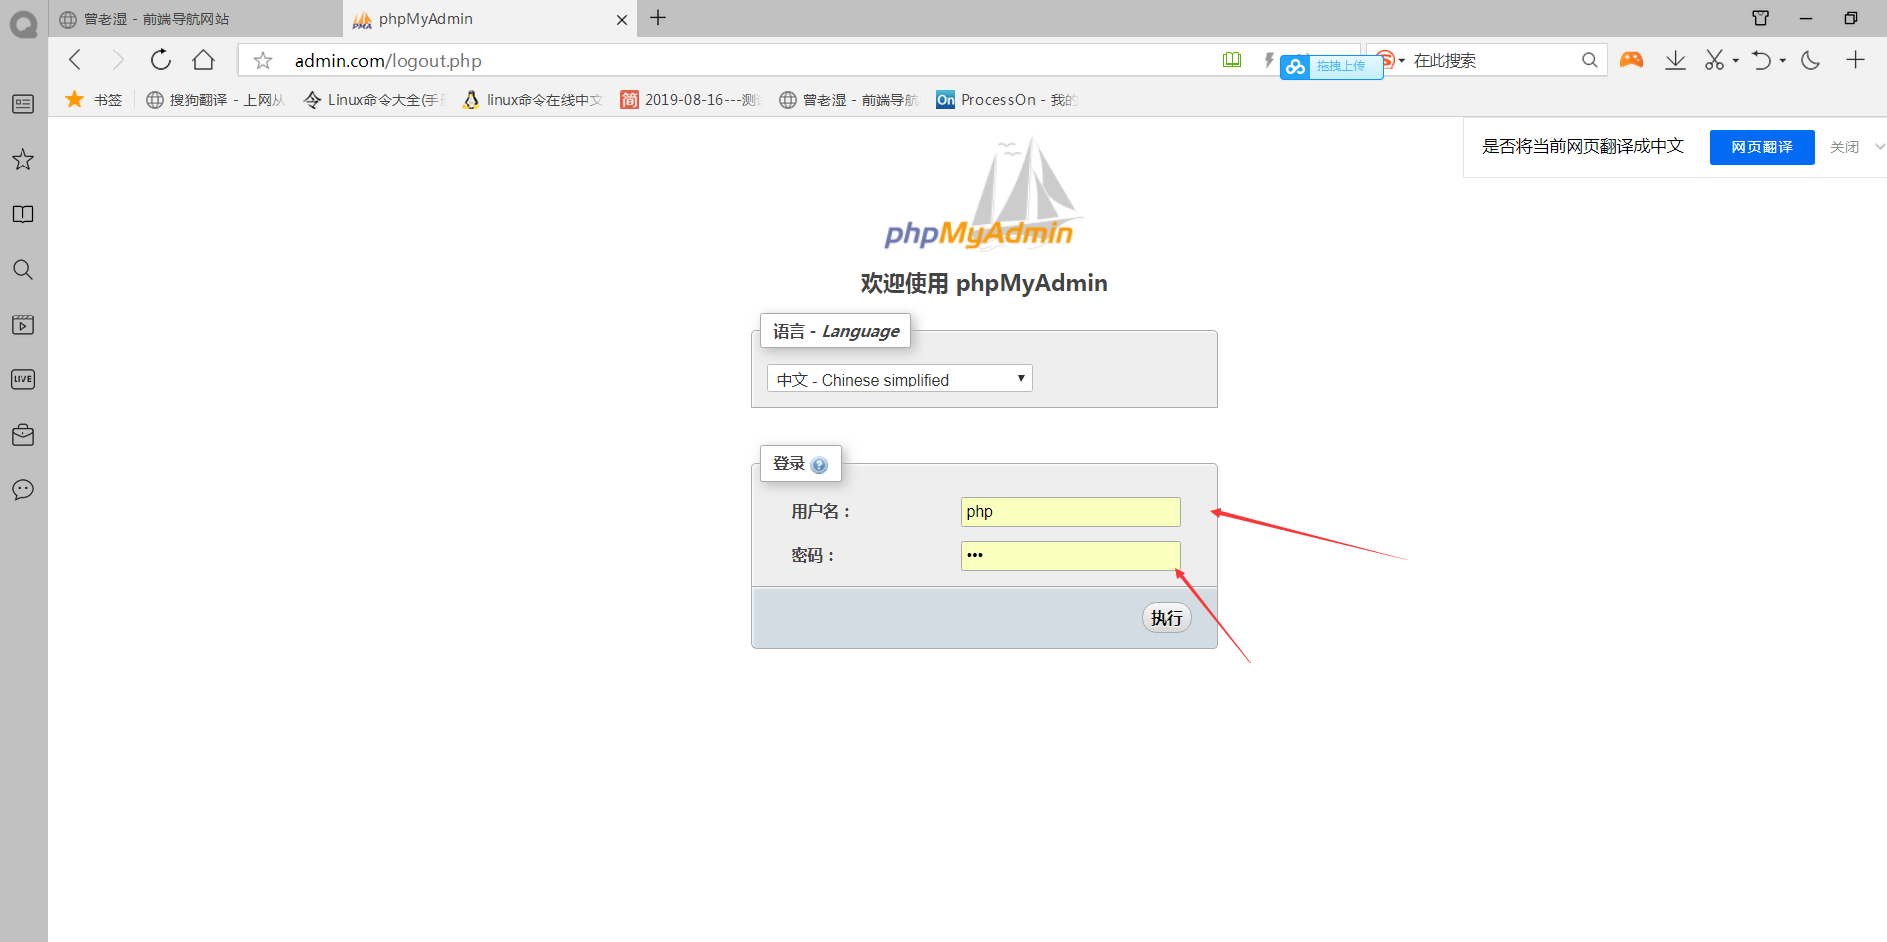This screenshot has width=1887, height=942.
Task: Click the lightning speed mode icon
Action: click(1269, 60)
